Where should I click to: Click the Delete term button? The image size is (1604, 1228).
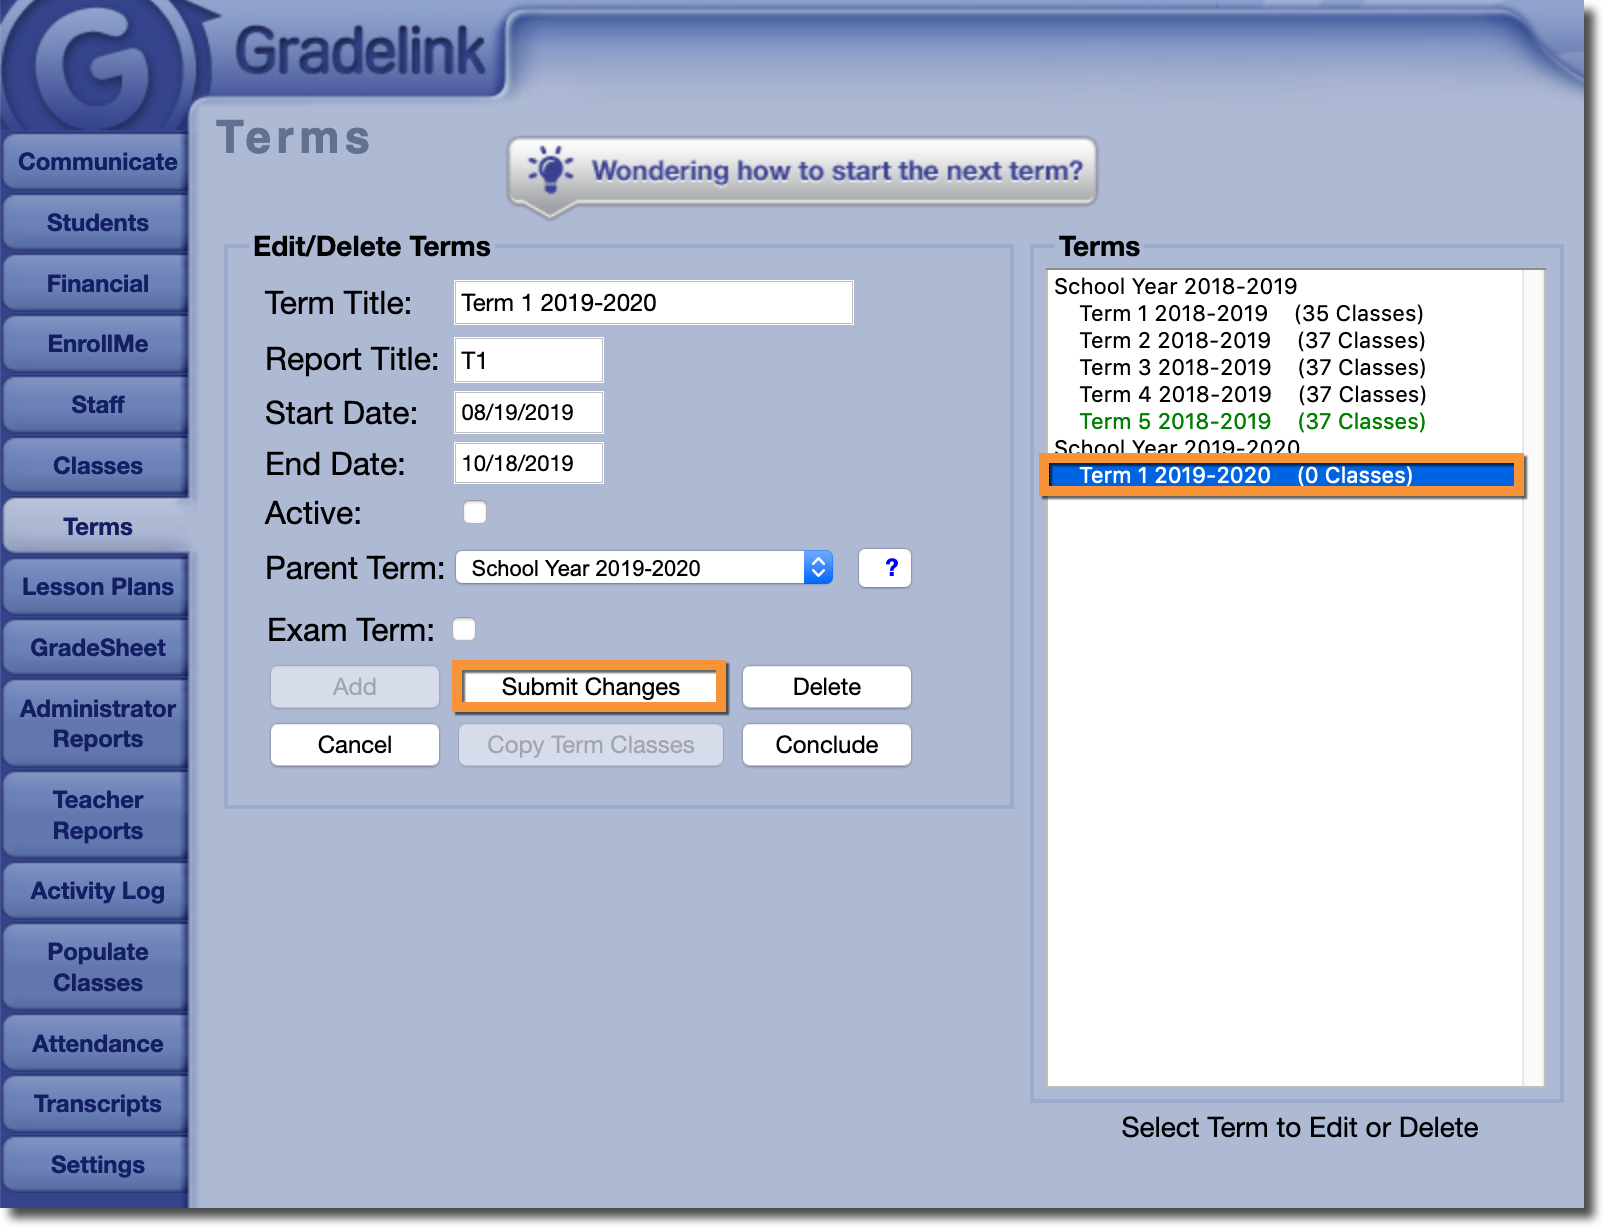coord(826,687)
